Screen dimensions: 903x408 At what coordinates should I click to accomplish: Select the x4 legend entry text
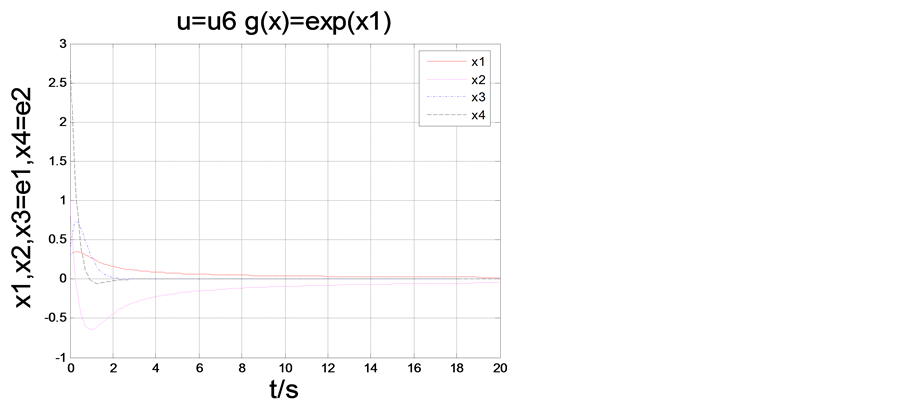click(479, 116)
